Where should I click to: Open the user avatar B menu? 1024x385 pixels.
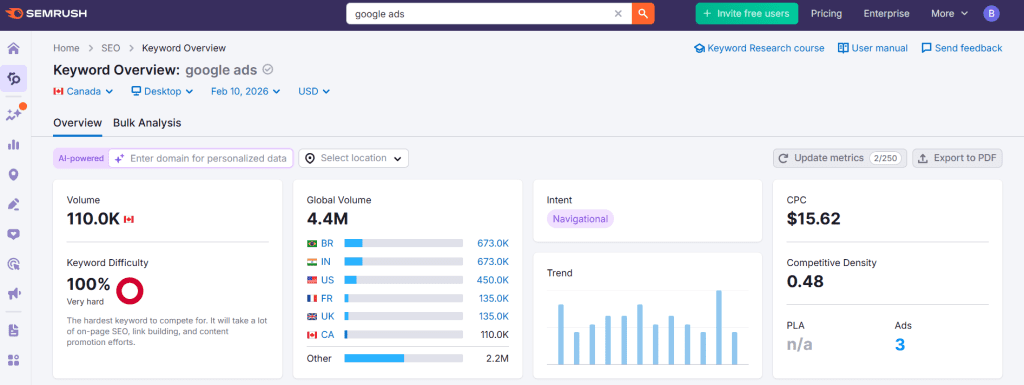pyautogui.click(x=991, y=13)
